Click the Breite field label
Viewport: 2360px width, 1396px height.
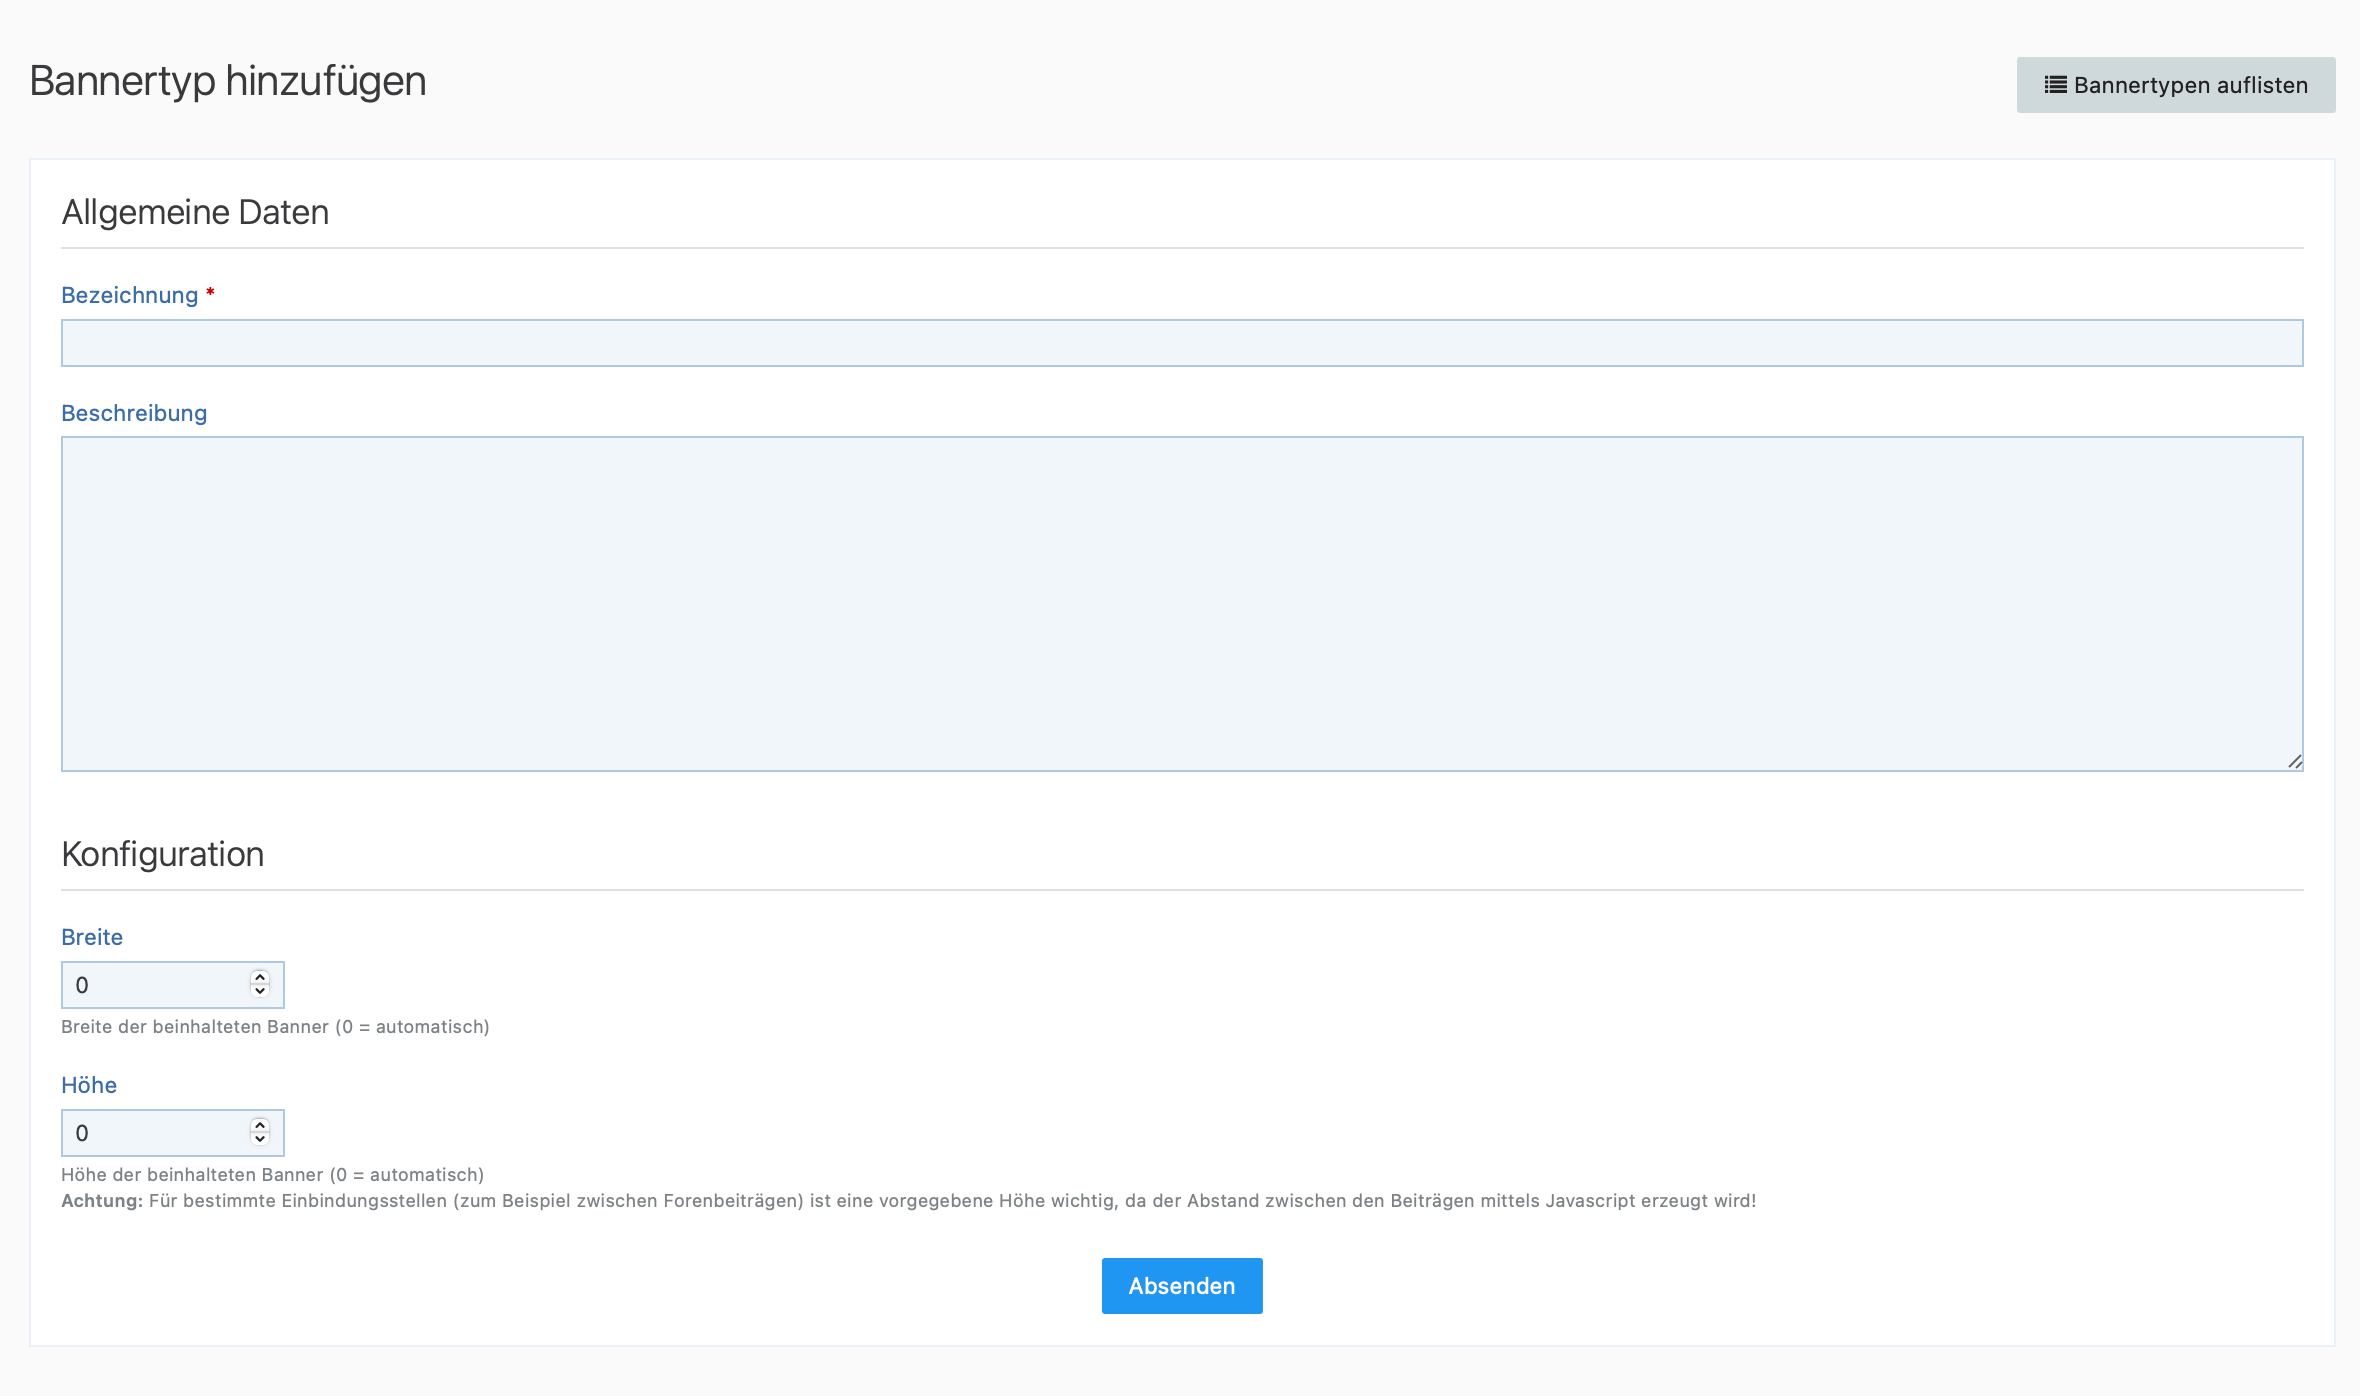92,938
